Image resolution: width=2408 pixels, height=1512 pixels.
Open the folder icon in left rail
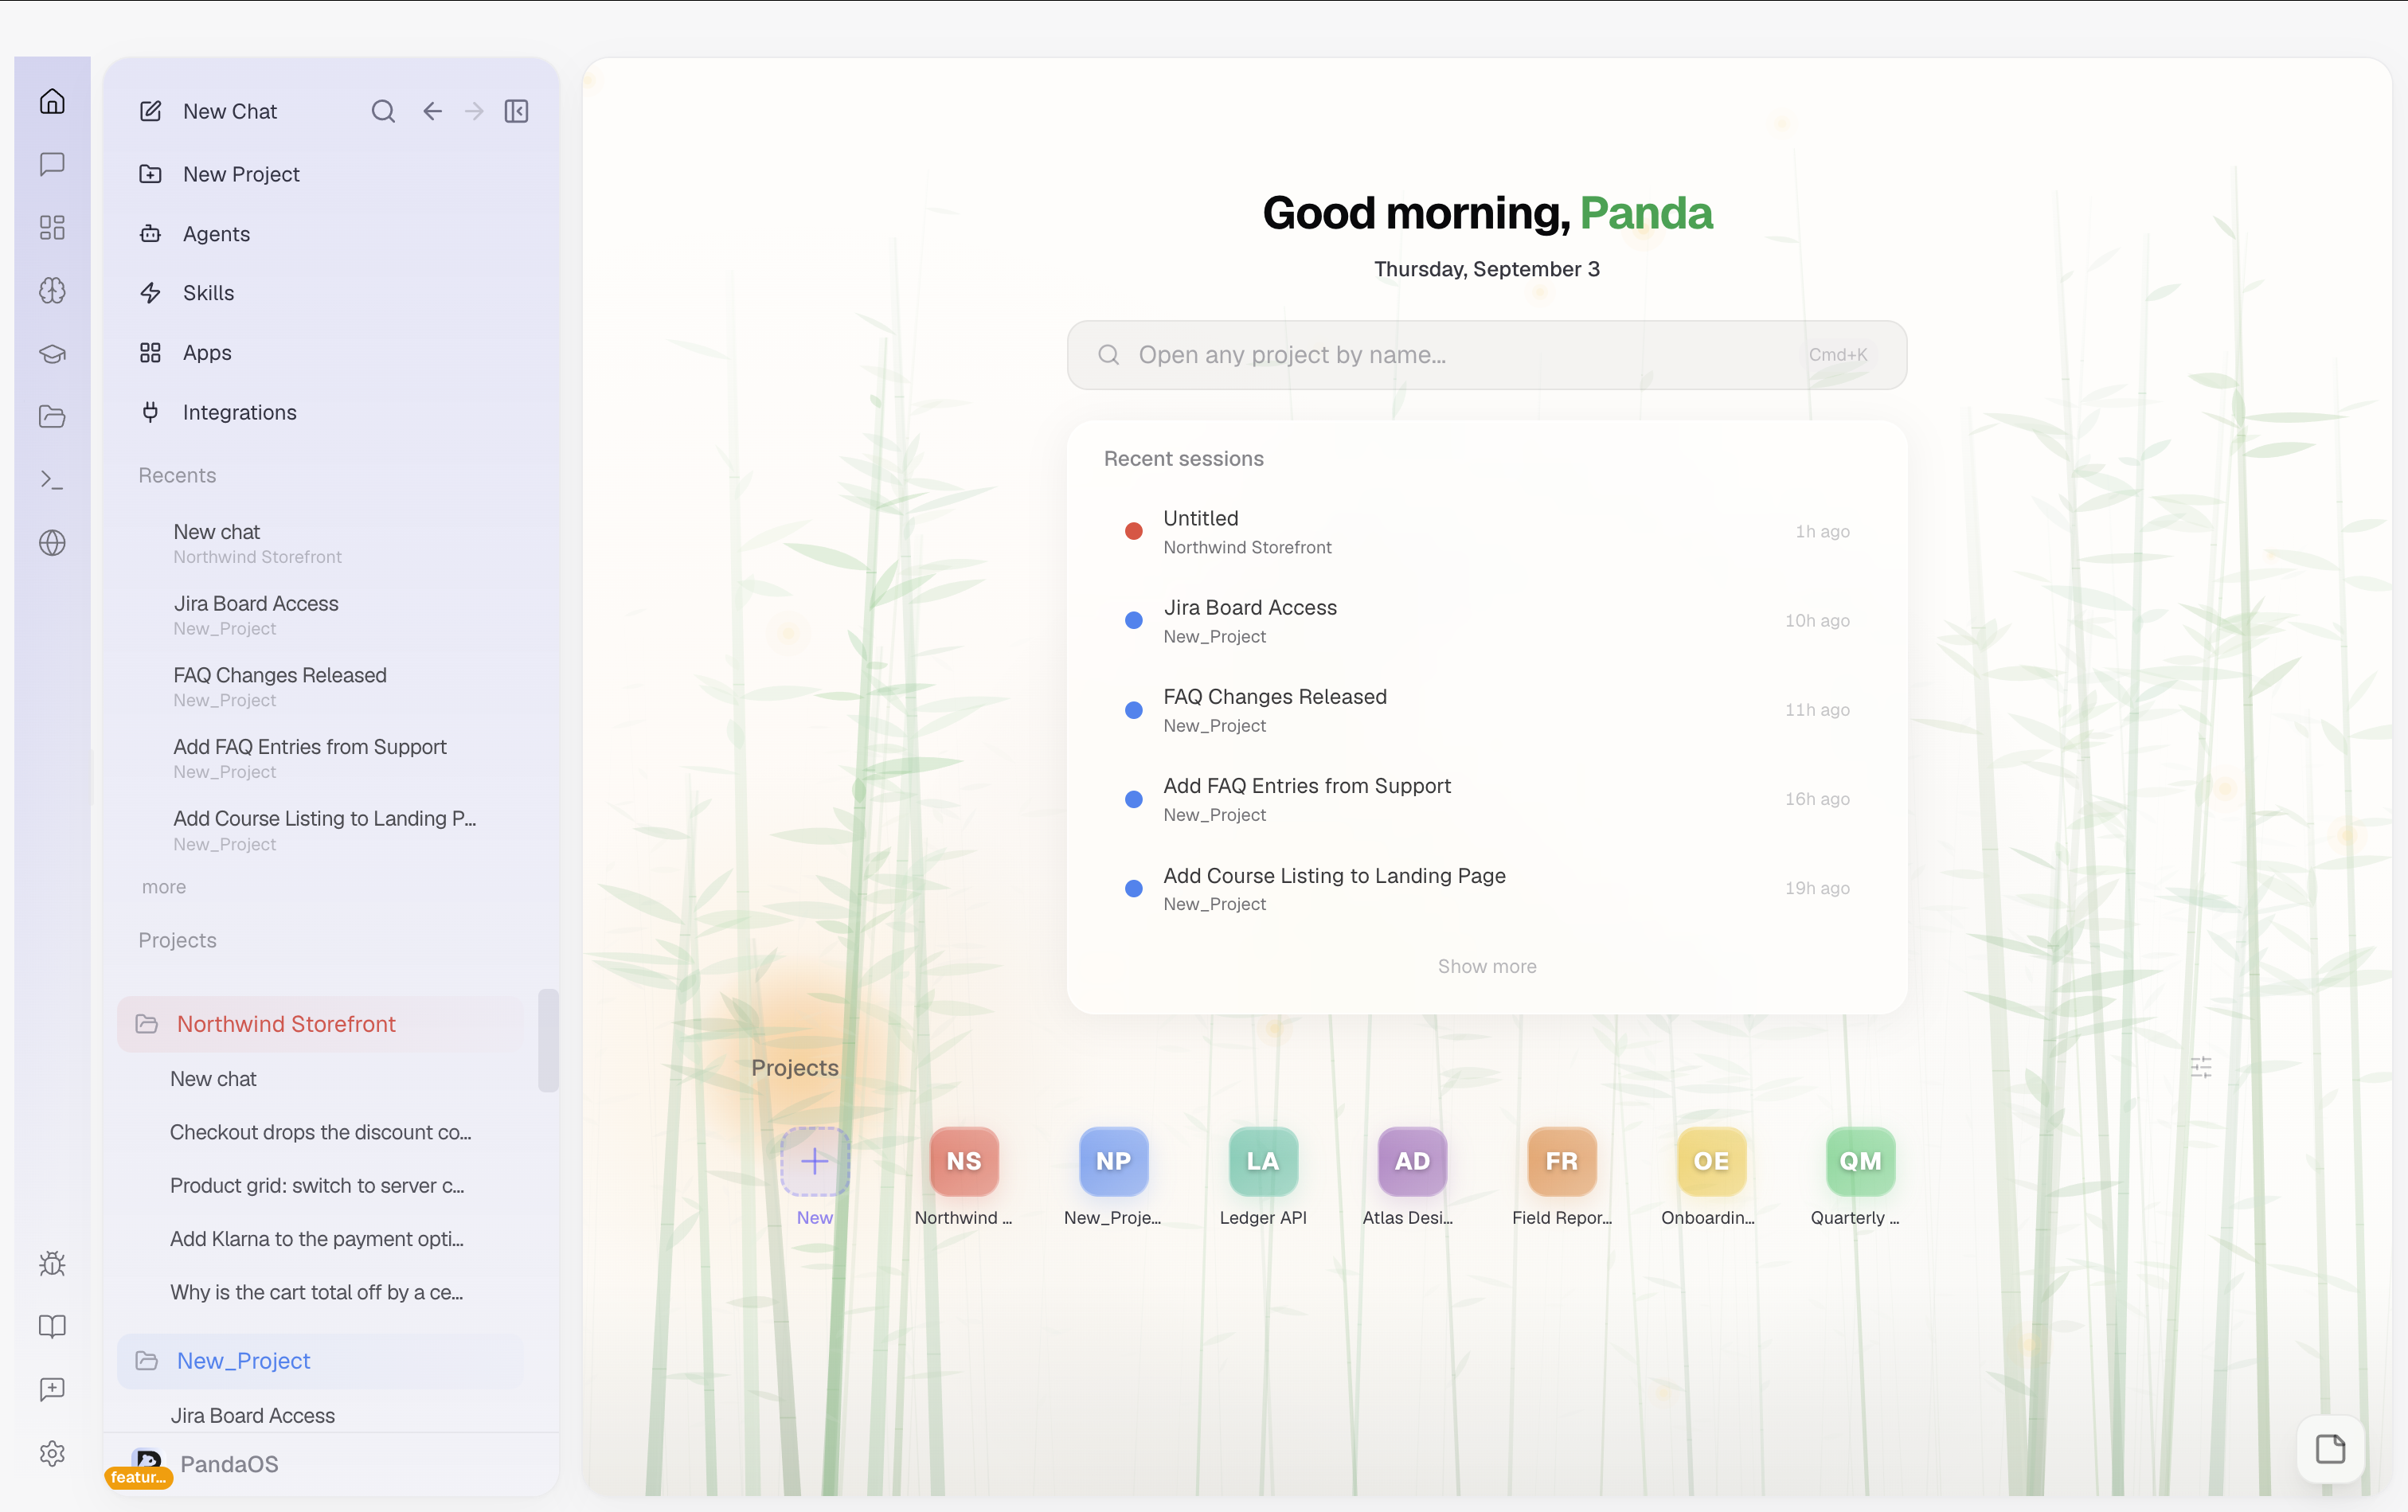[52, 416]
